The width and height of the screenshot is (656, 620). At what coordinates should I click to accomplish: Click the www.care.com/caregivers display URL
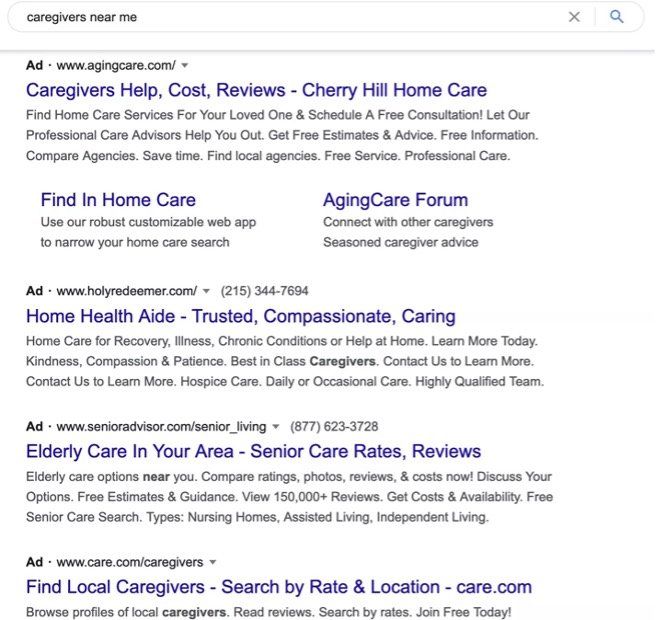click(130, 562)
